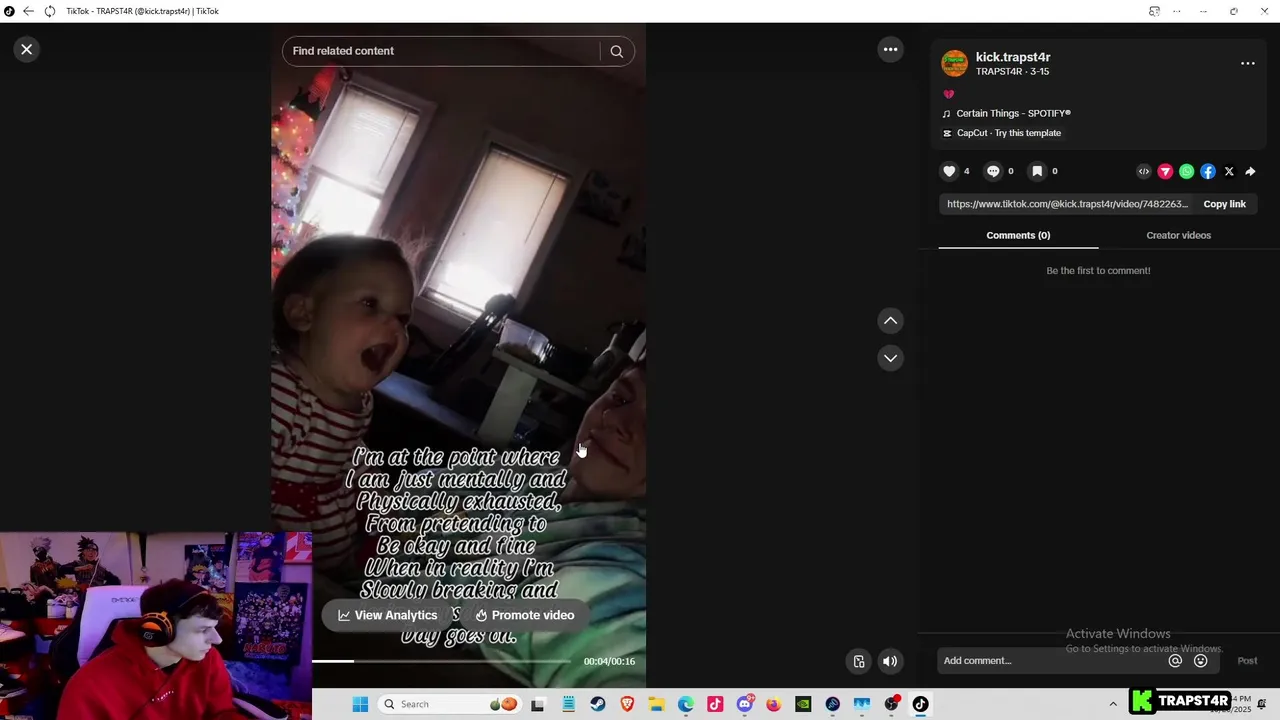Open comments via the speech bubble icon

point(993,171)
